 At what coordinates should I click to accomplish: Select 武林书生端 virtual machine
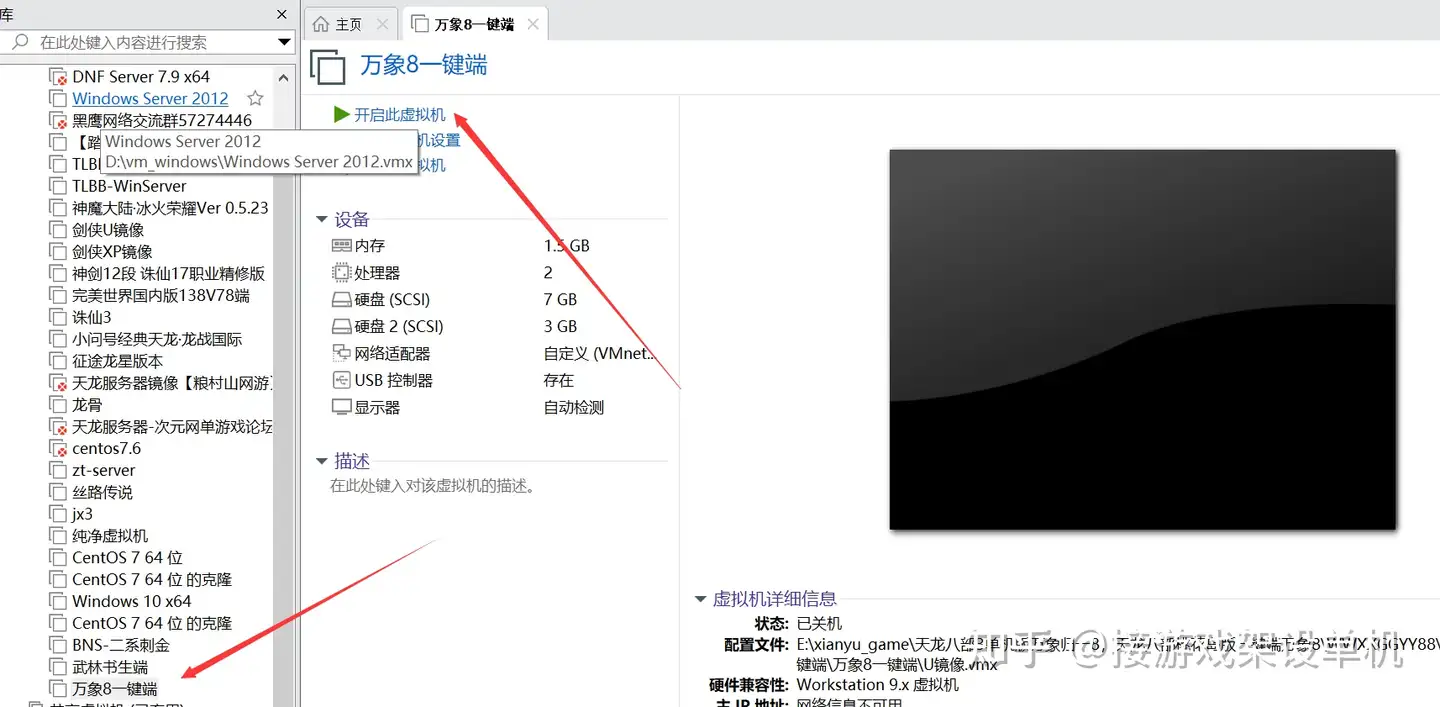(110, 668)
